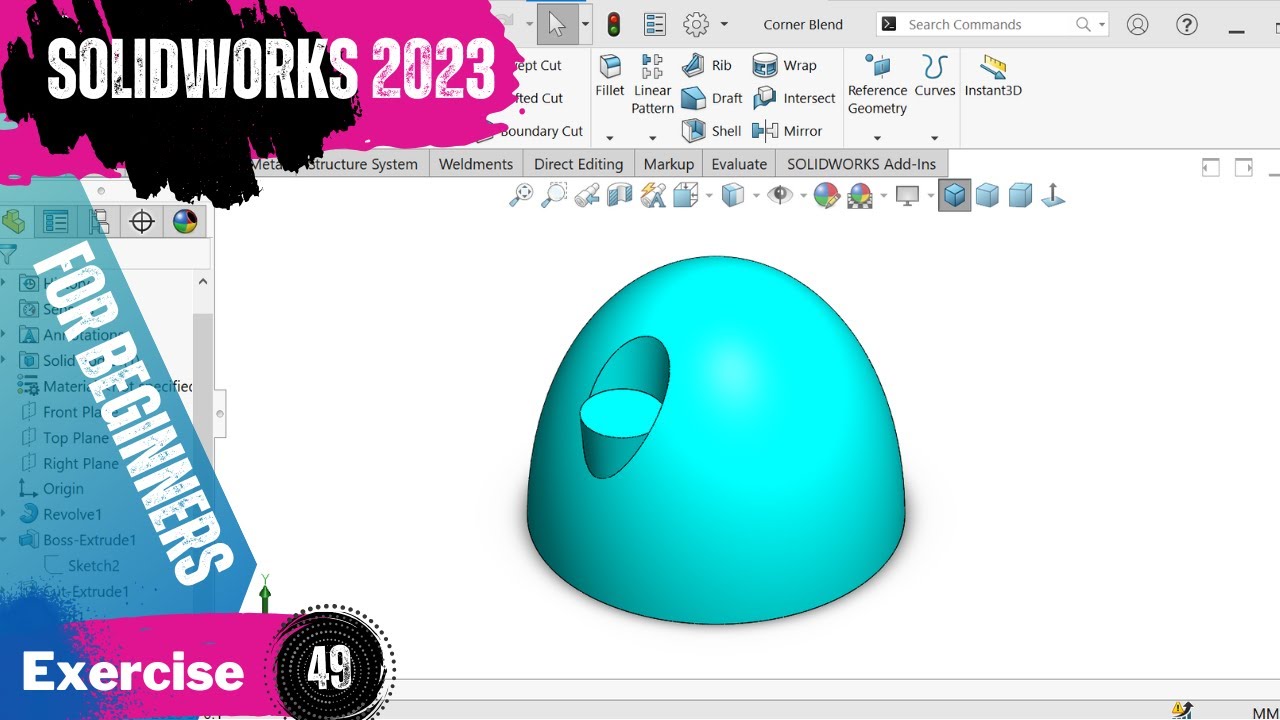Switch to the Weldments tab
The height and width of the screenshot is (720, 1280).
click(476, 164)
